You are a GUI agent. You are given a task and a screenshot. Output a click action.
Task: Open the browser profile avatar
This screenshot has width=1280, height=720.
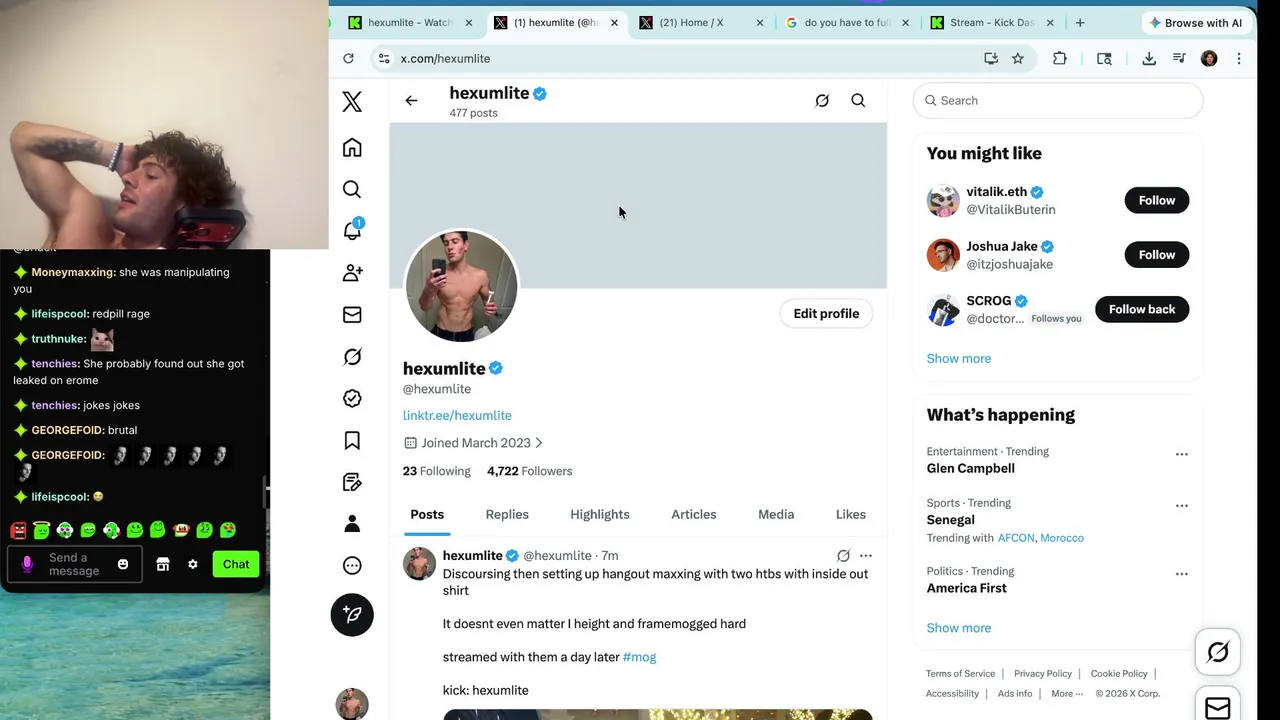click(x=1209, y=59)
